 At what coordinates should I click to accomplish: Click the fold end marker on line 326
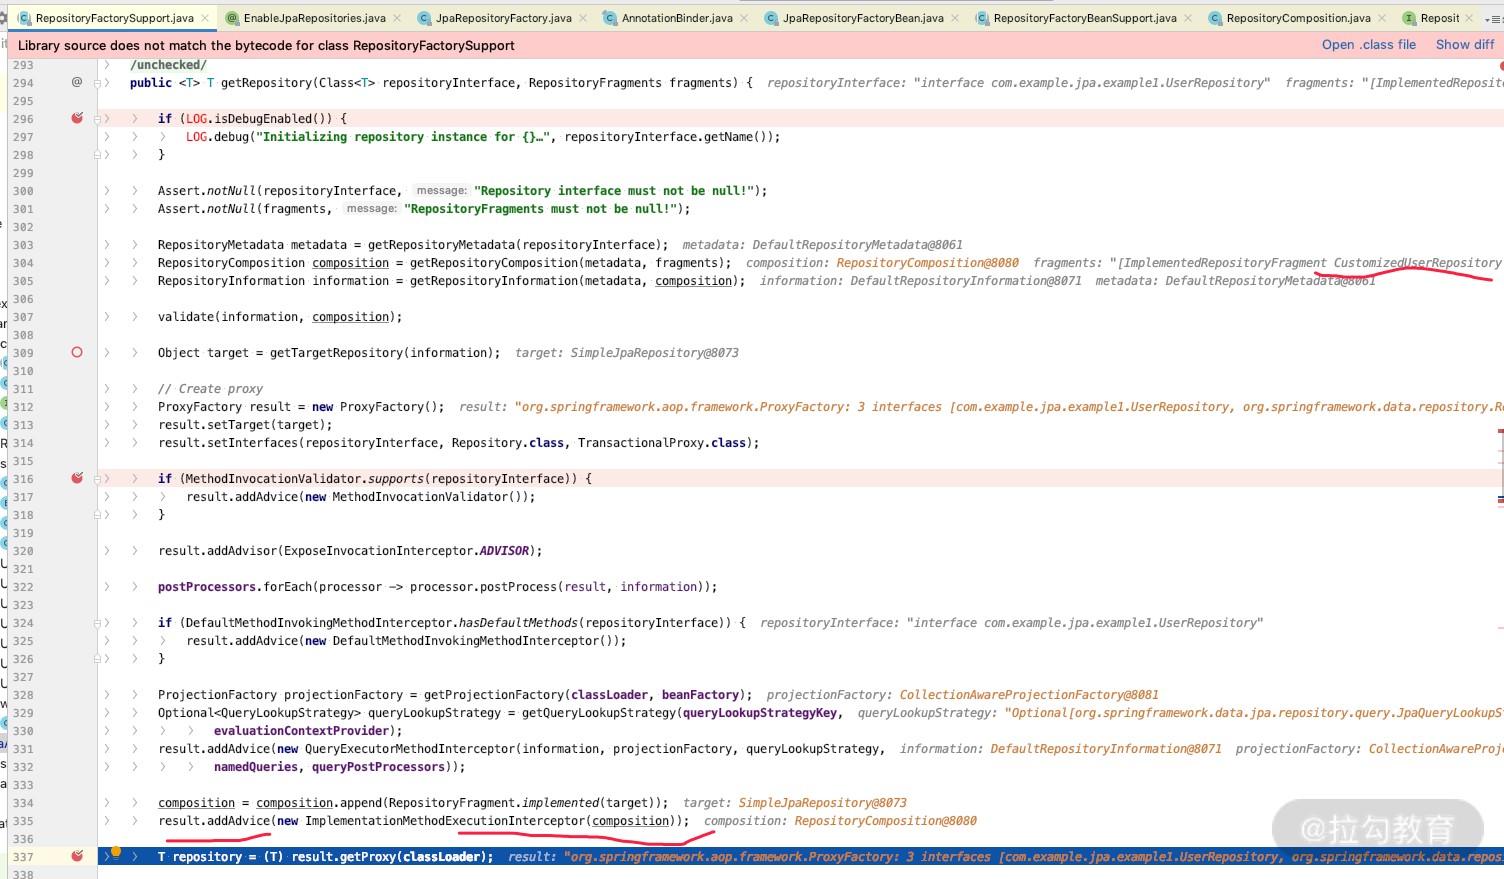(x=97, y=659)
